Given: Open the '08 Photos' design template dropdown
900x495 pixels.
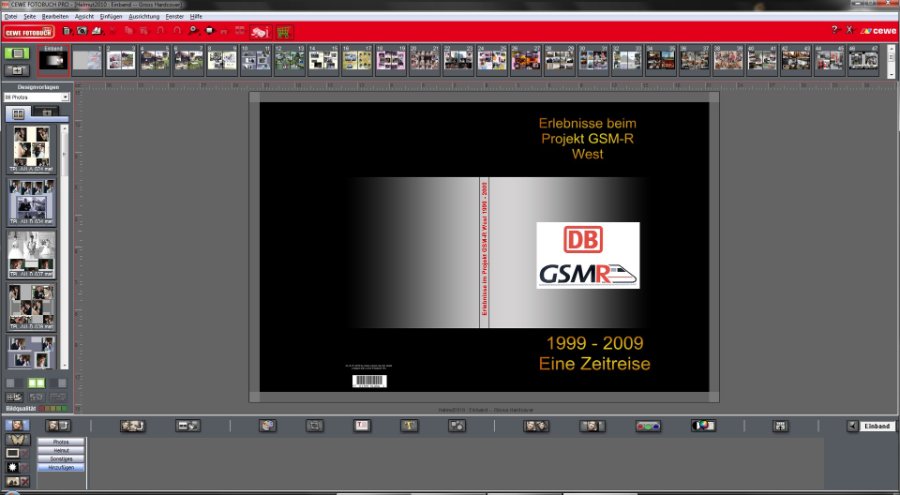Looking at the screenshot, I should click(36, 98).
